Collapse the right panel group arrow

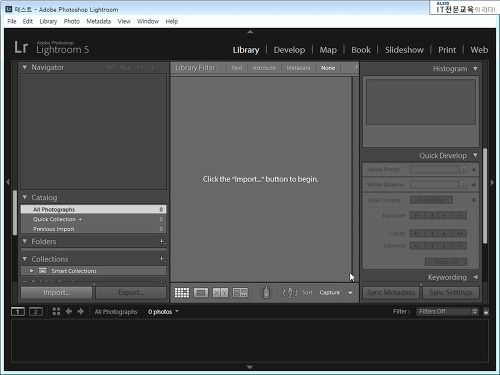[492, 182]
